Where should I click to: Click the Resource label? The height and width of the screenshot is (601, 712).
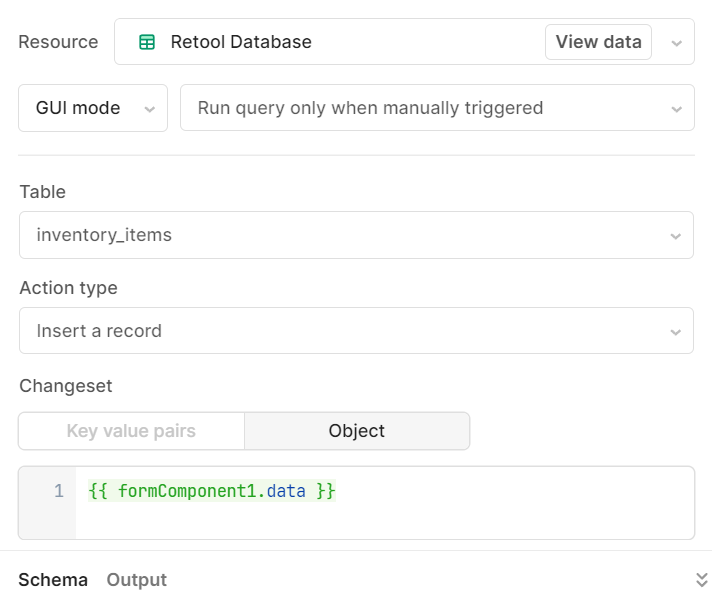point(58,42)
